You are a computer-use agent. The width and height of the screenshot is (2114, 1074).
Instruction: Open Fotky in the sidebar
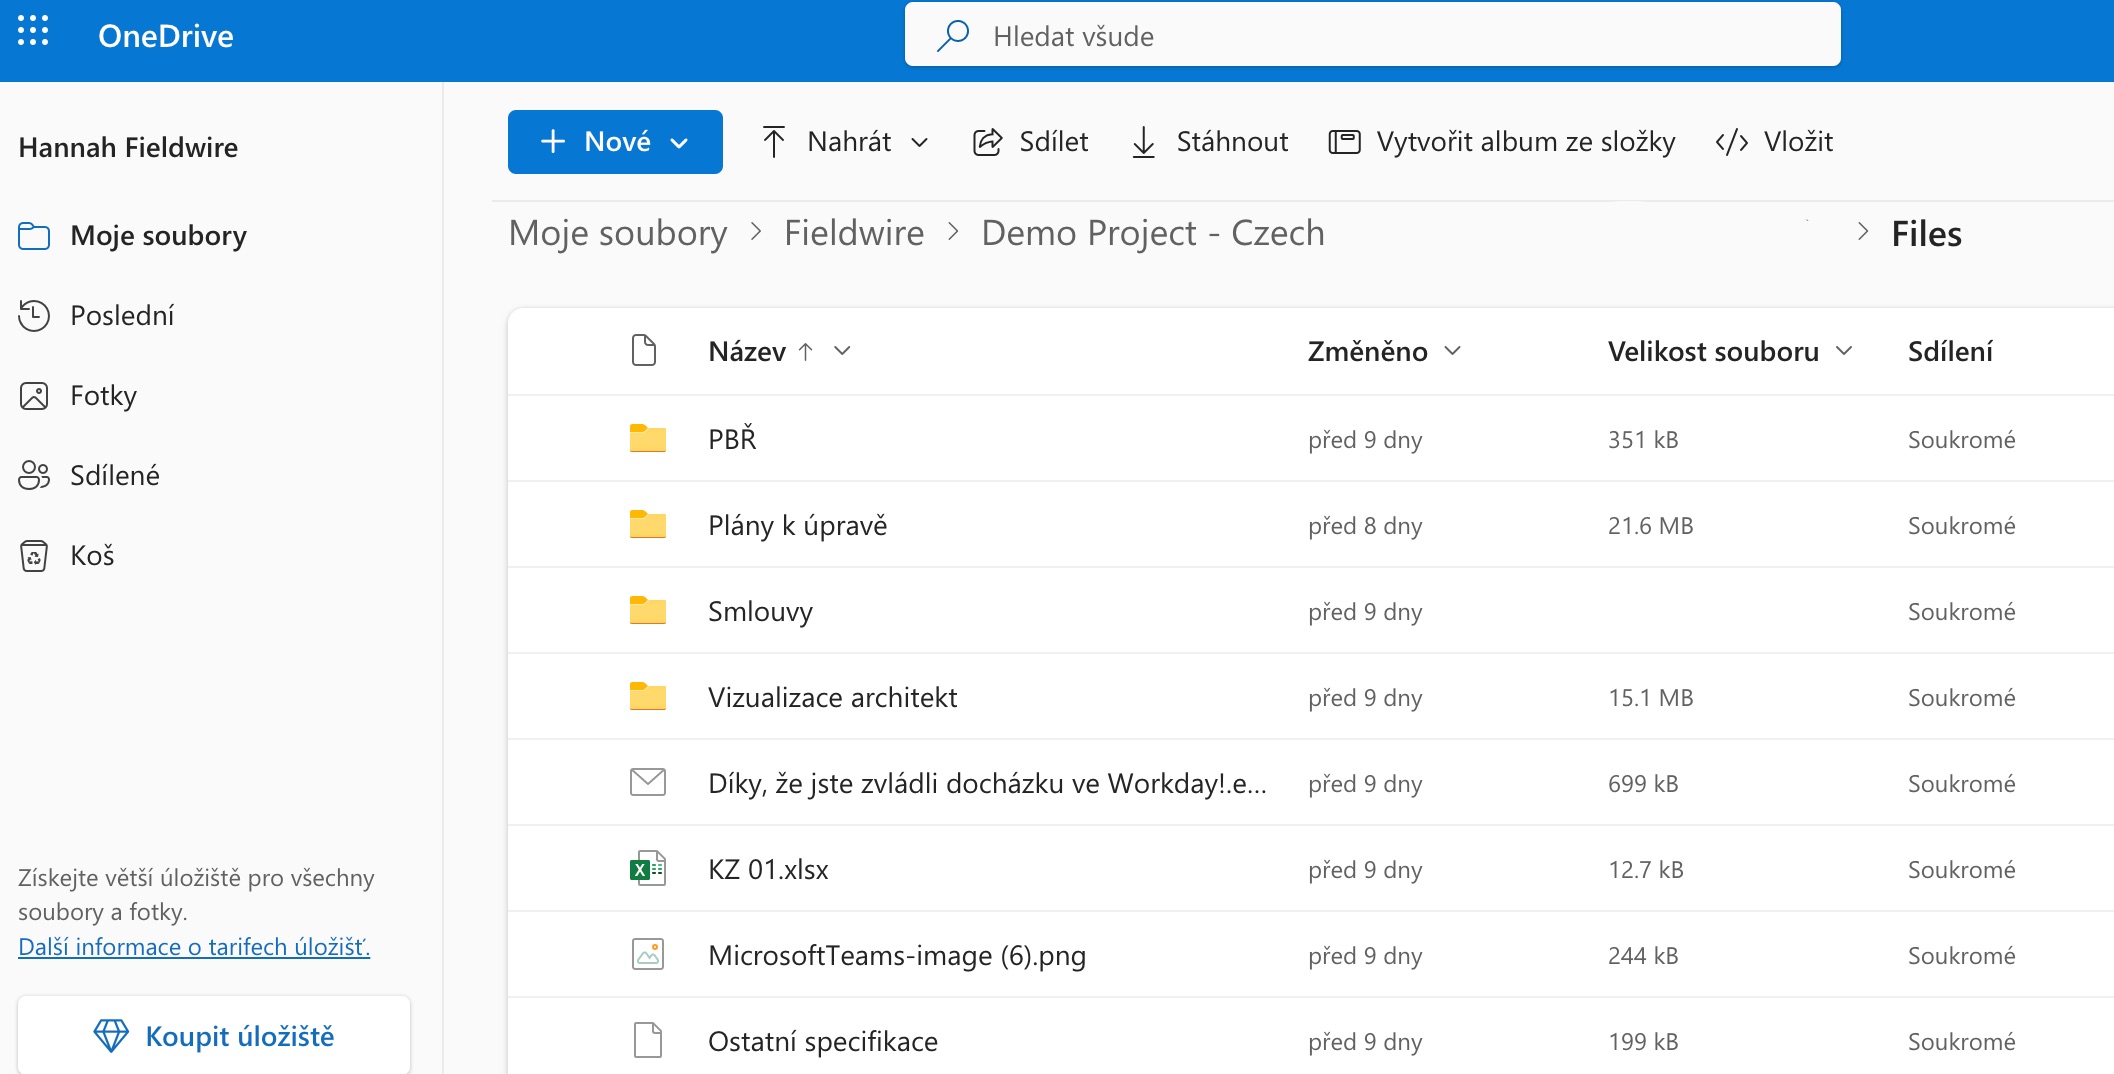click(103, 396)
